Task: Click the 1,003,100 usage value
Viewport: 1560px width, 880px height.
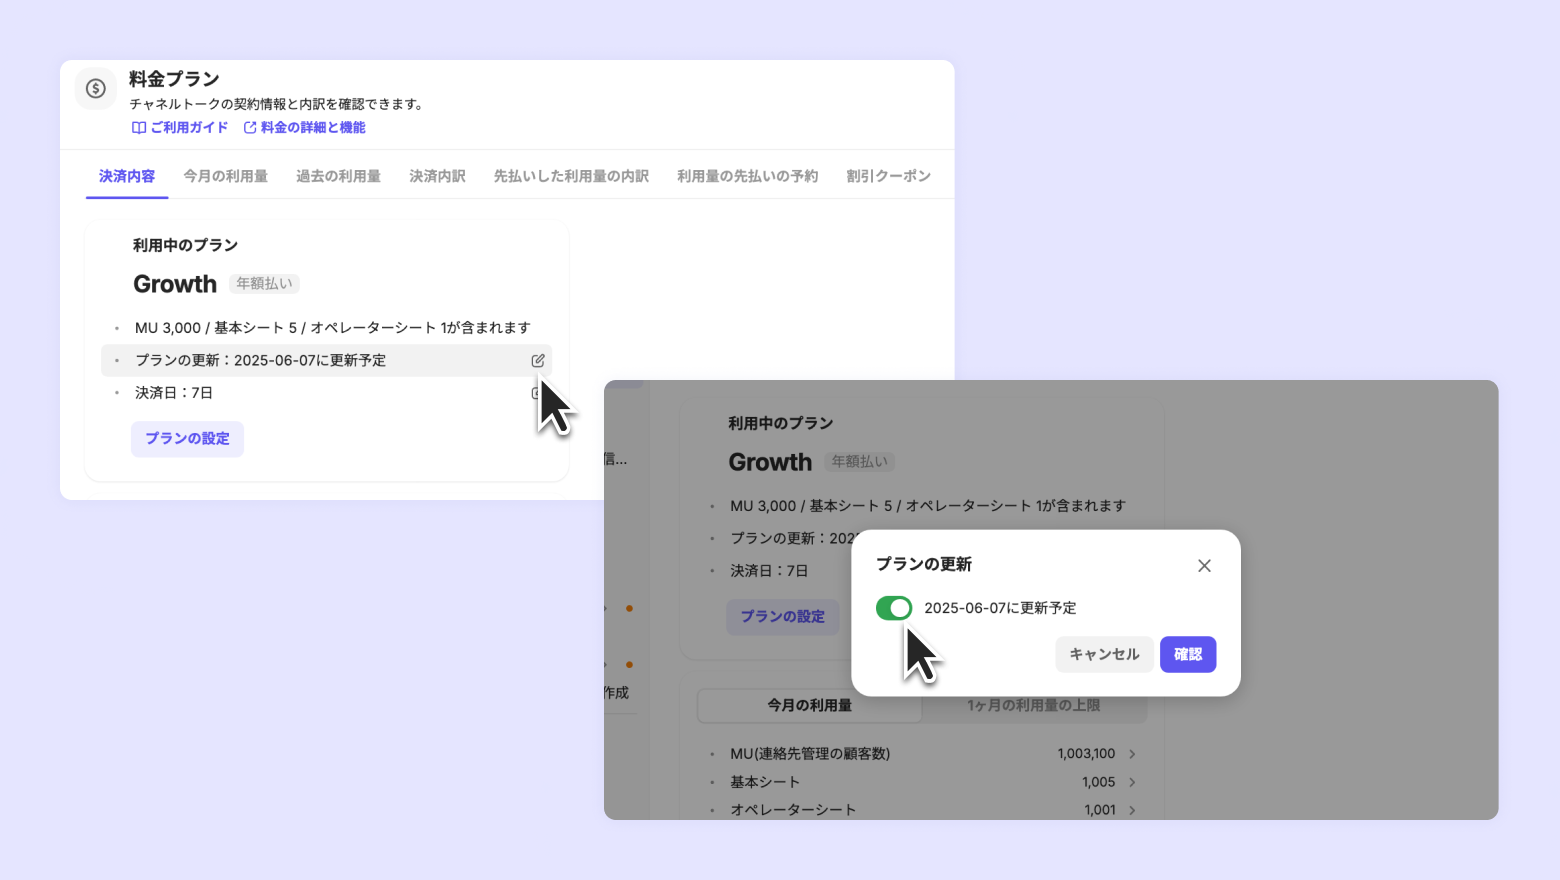Action: tap(1086, 754)
